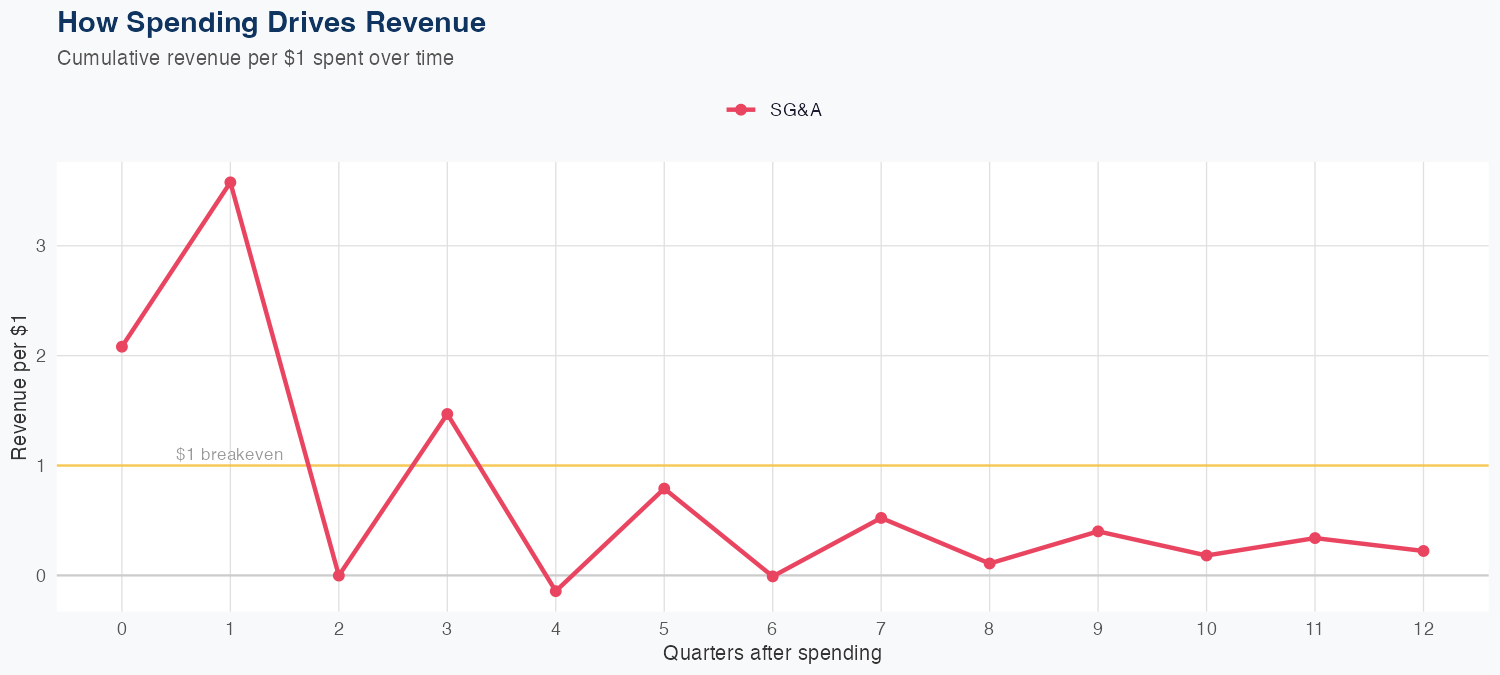Click the final data point at quarter 12
This screenshot has height=675, width=1500.
click(1423, 551)
